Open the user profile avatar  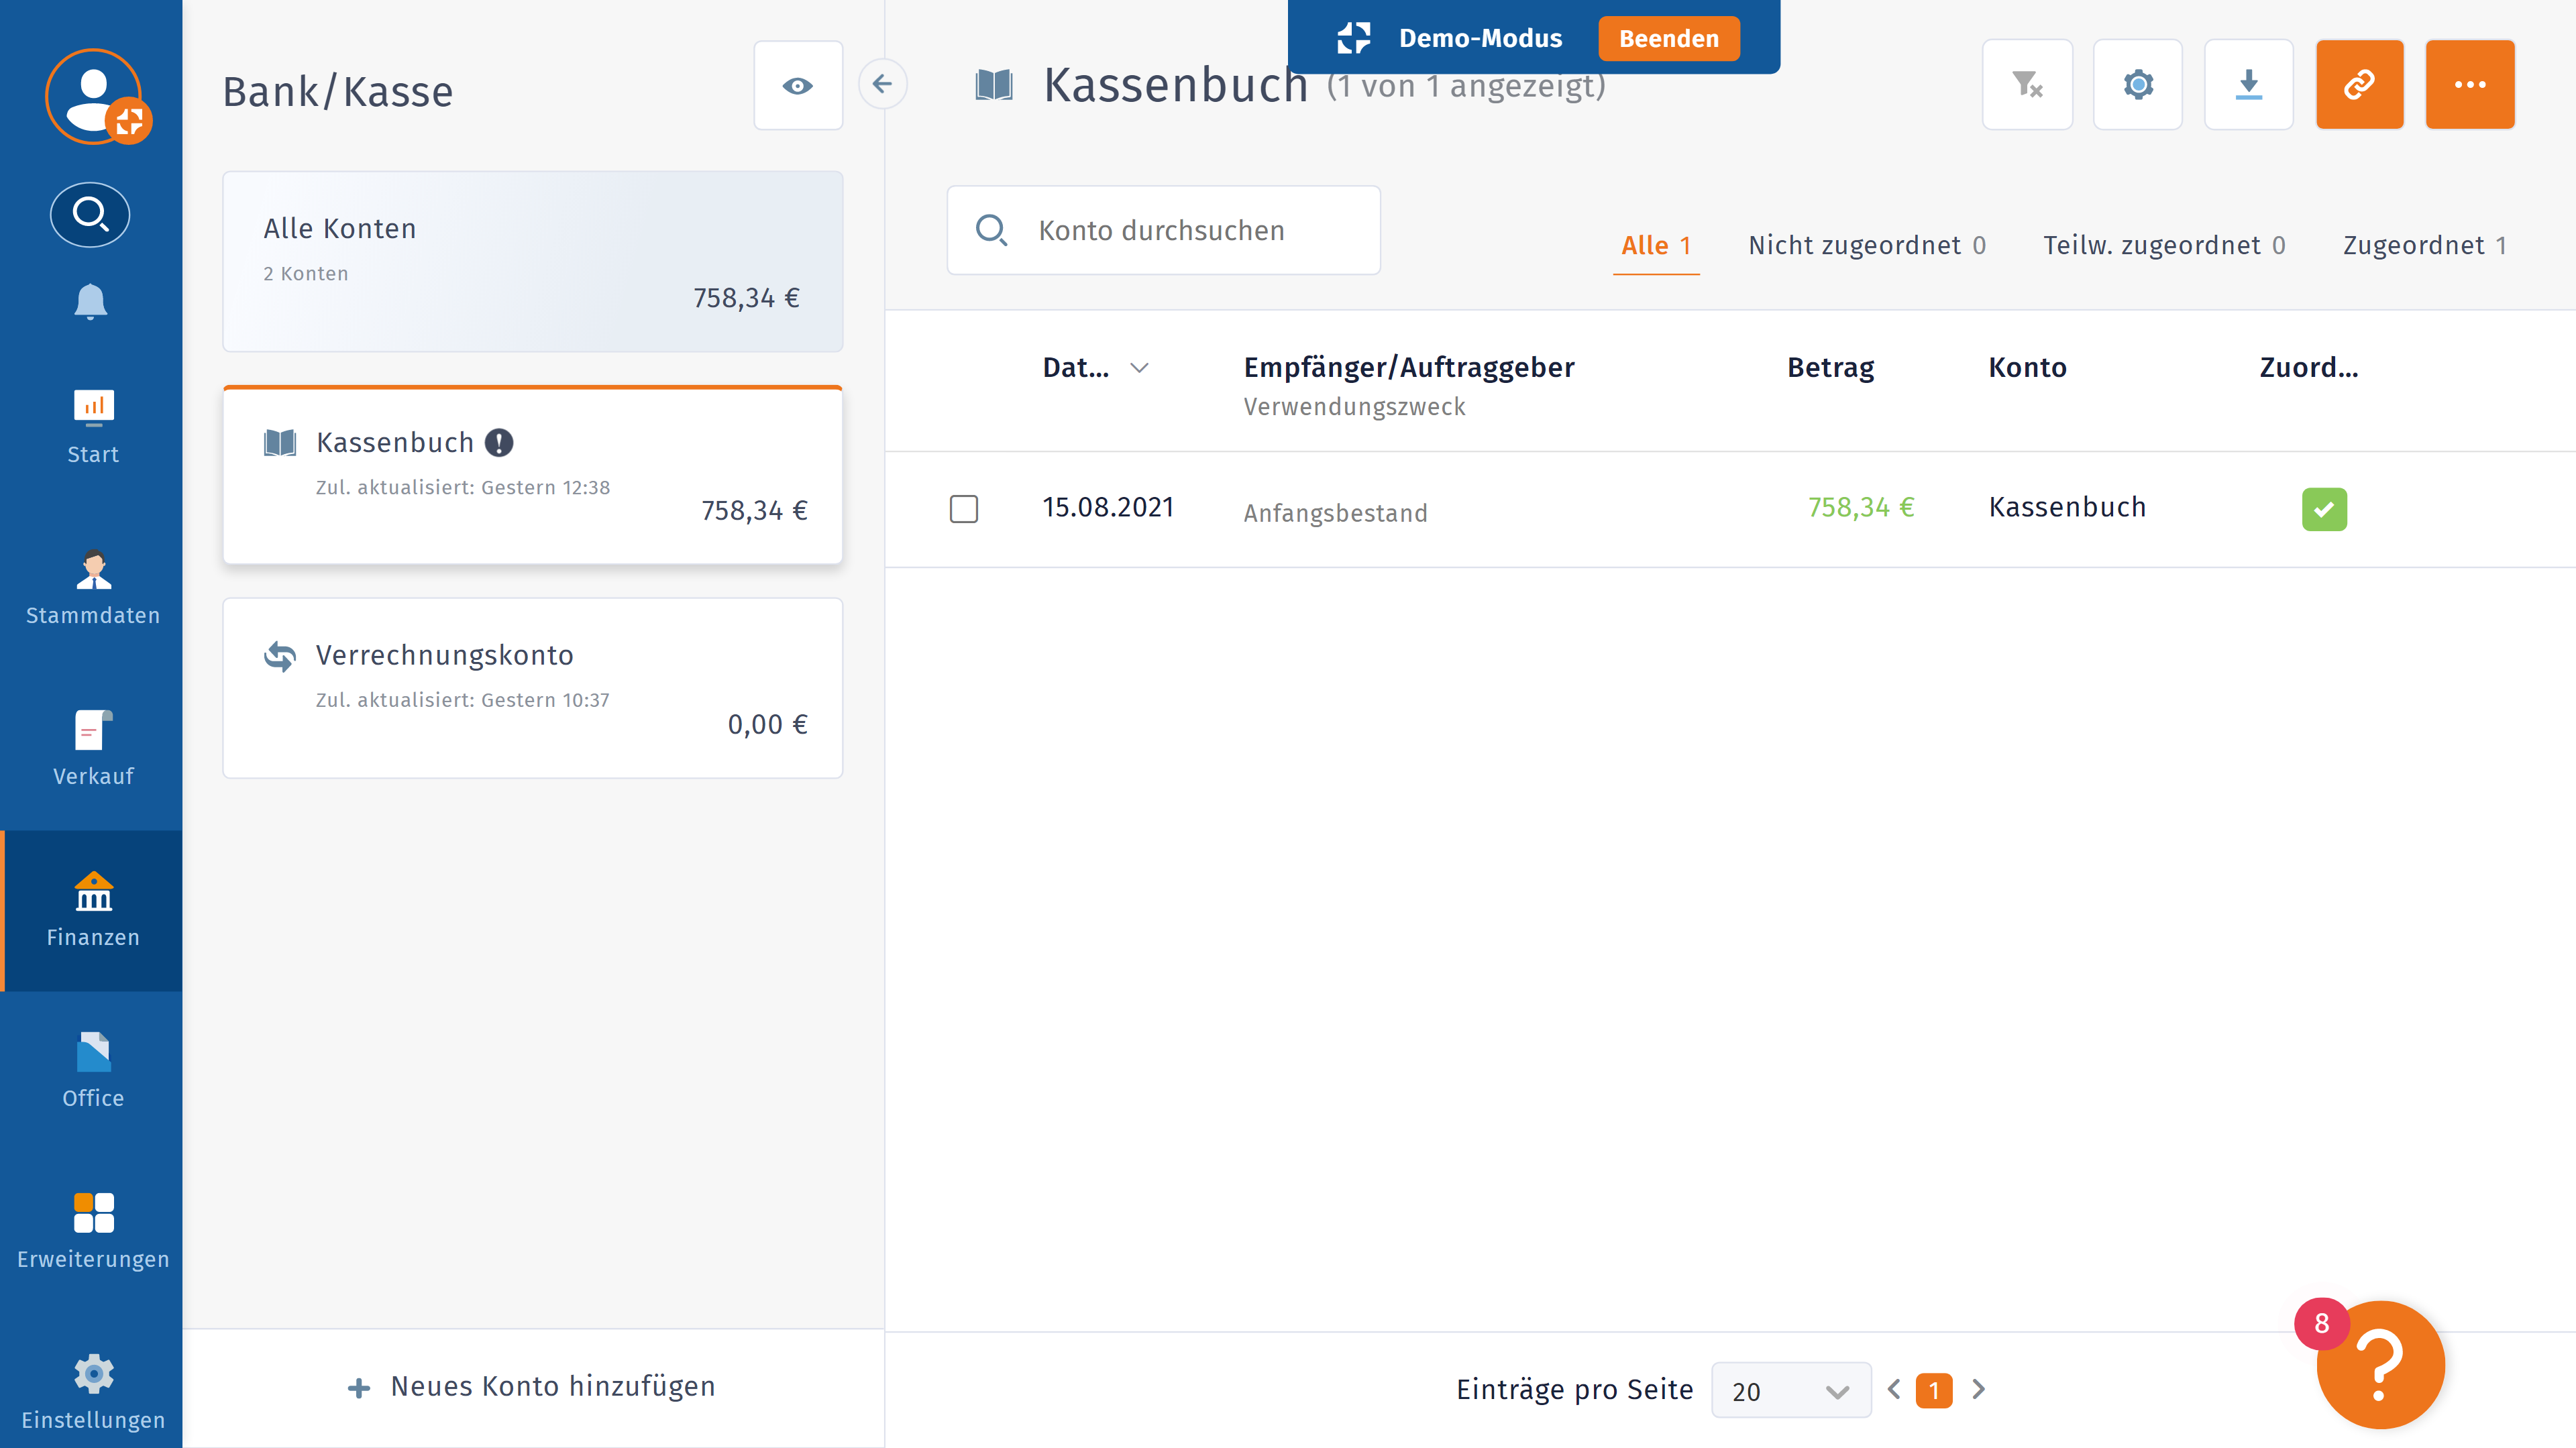[94, 96]
